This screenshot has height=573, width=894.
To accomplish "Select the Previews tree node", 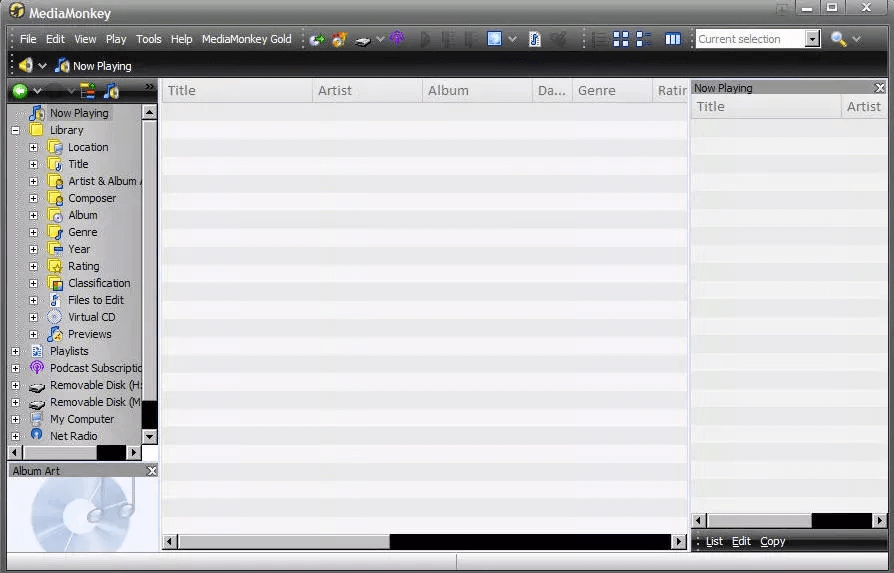I will pyautogui.click(x=90, y=334).
